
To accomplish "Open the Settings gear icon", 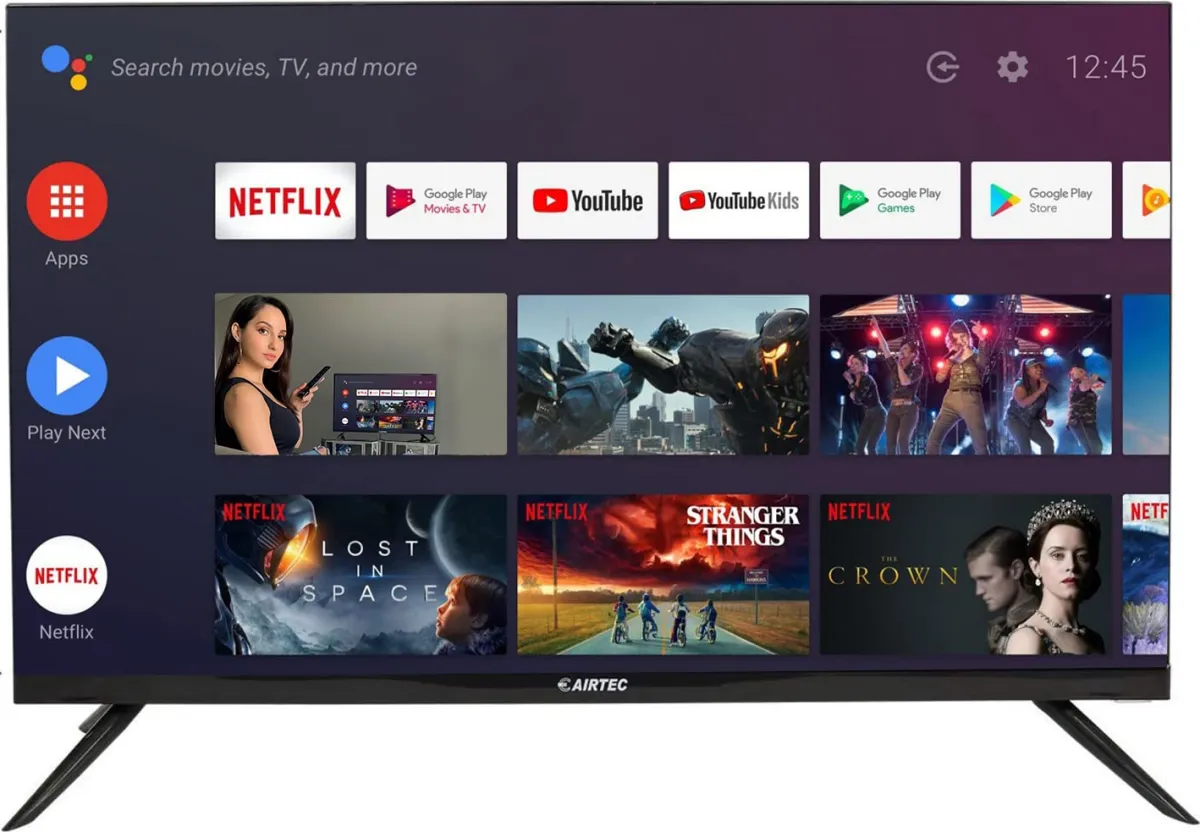I will (1012, 67).
